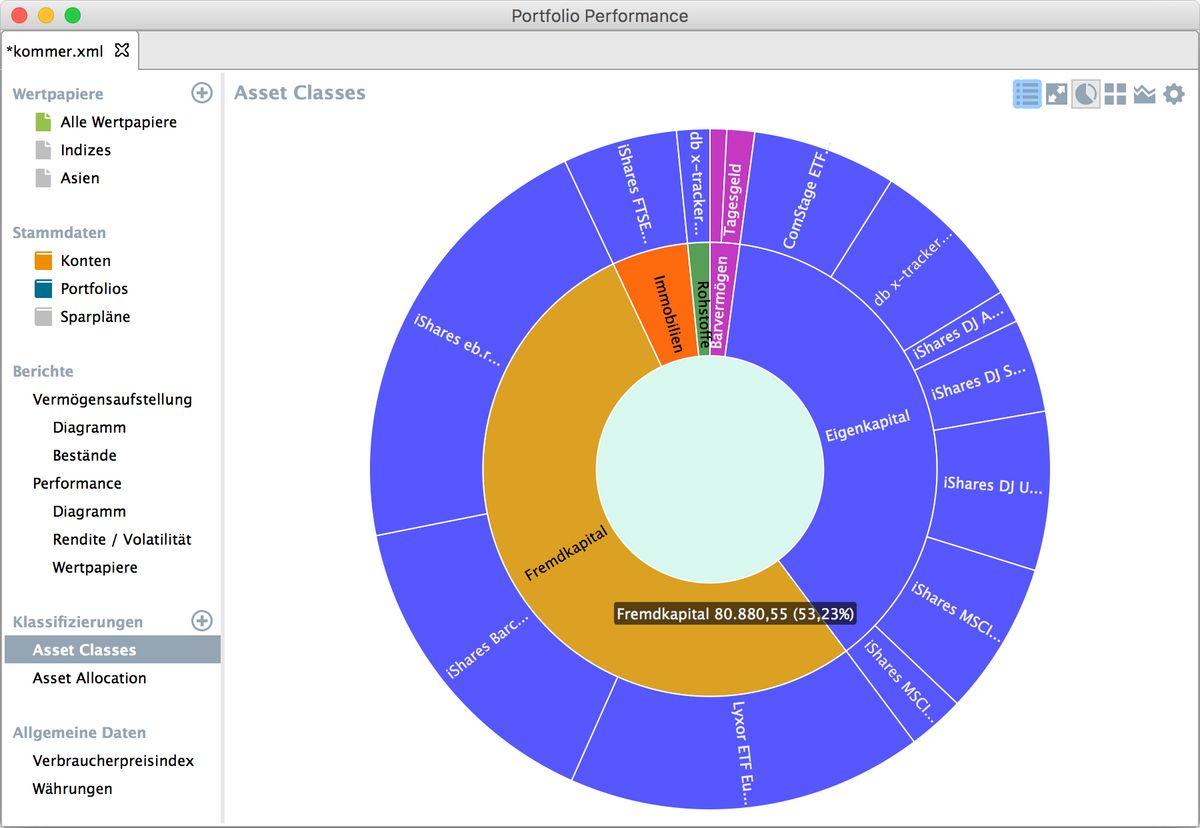Open the teal Portfolios item
Image resolution: width=1200 pixels, height=828 pixels.
coord(94,289)
